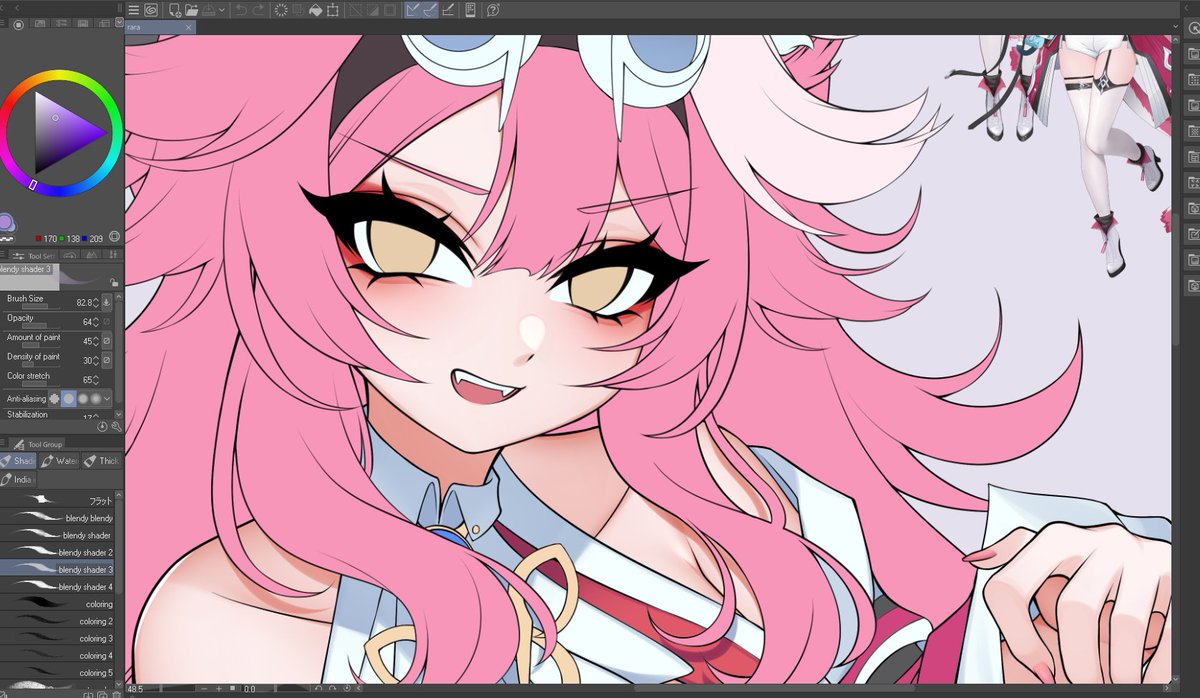This screenshot has width=1200, height=698.
Task: Open Amount of paint dynamics button
Action: 107,341
